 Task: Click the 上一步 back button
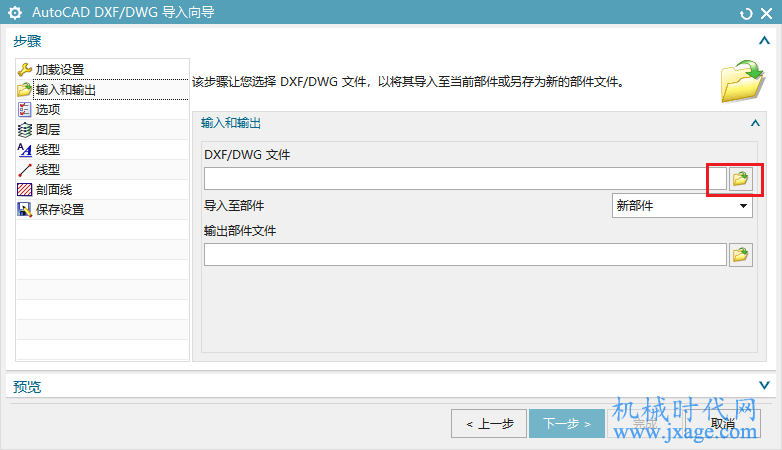[x=489, y=424]
